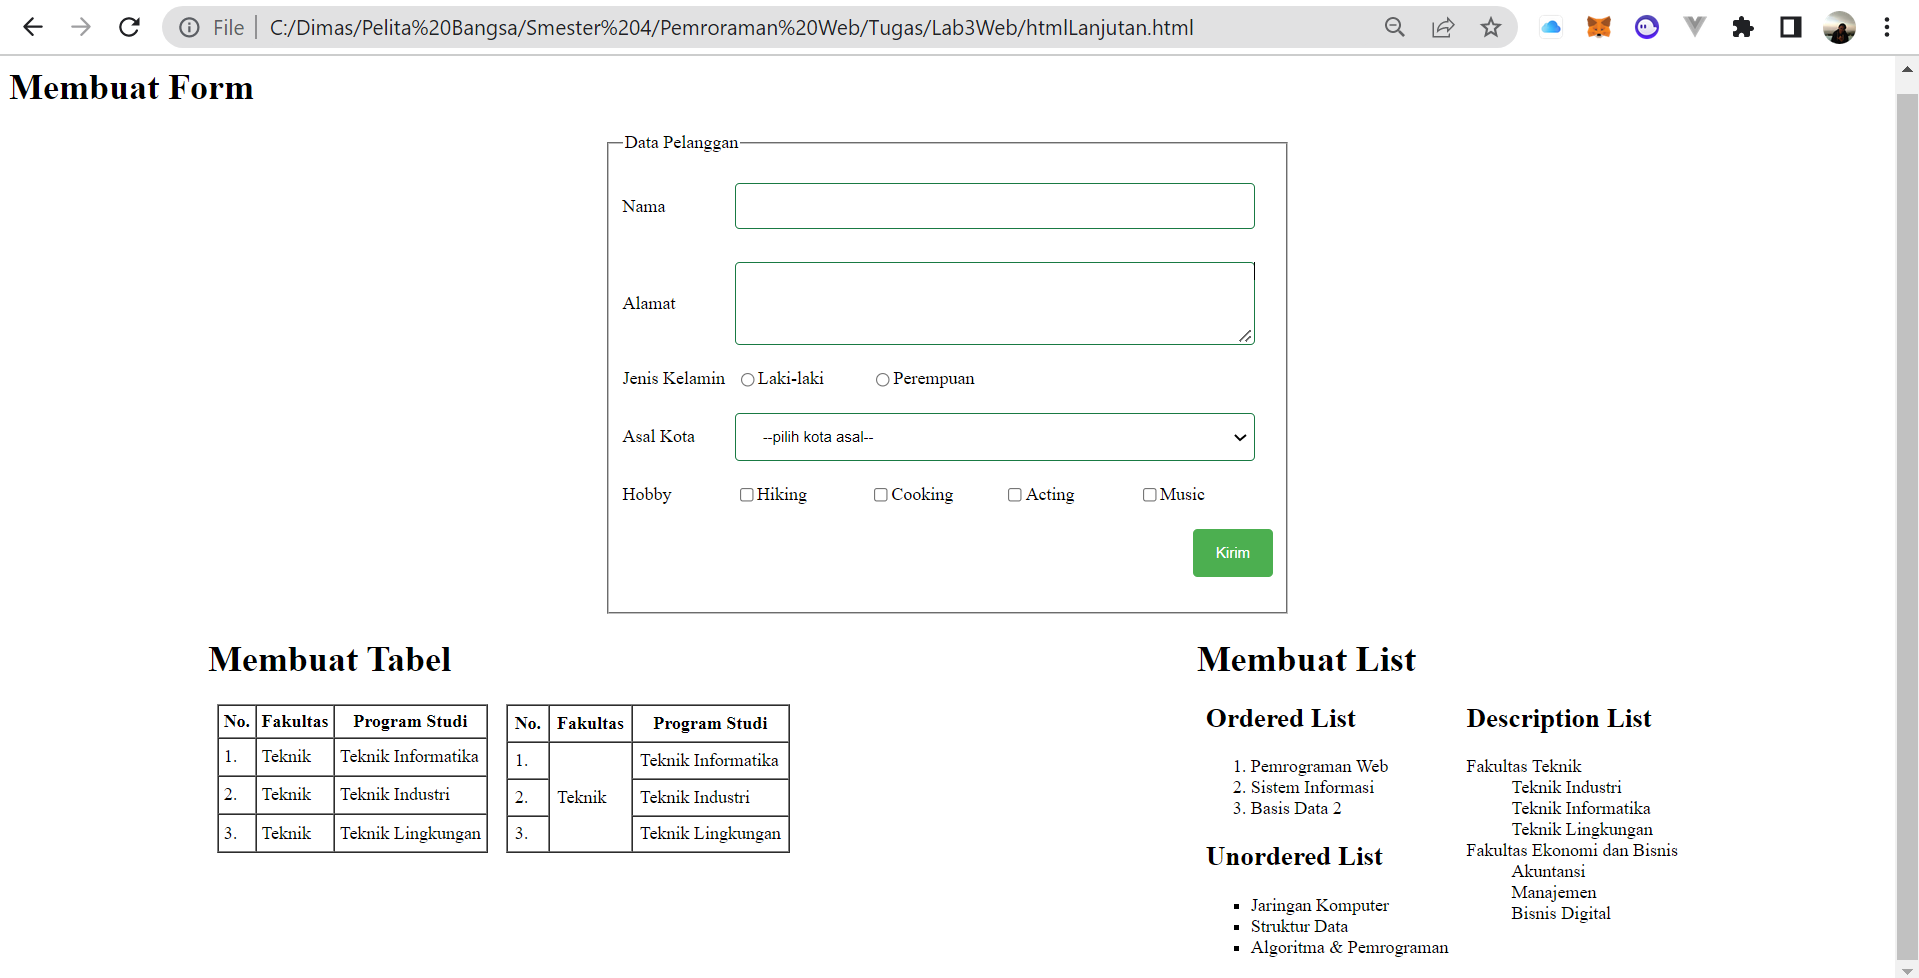Click the Sistem Informasi list item
The image size is (1919, 978).
[1312, 787]
